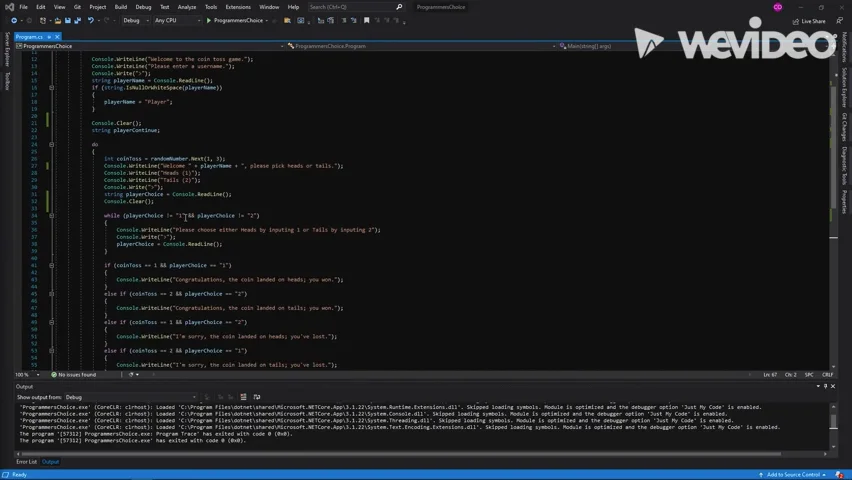Collapse the do block at line 24

(x=52, y=145)
